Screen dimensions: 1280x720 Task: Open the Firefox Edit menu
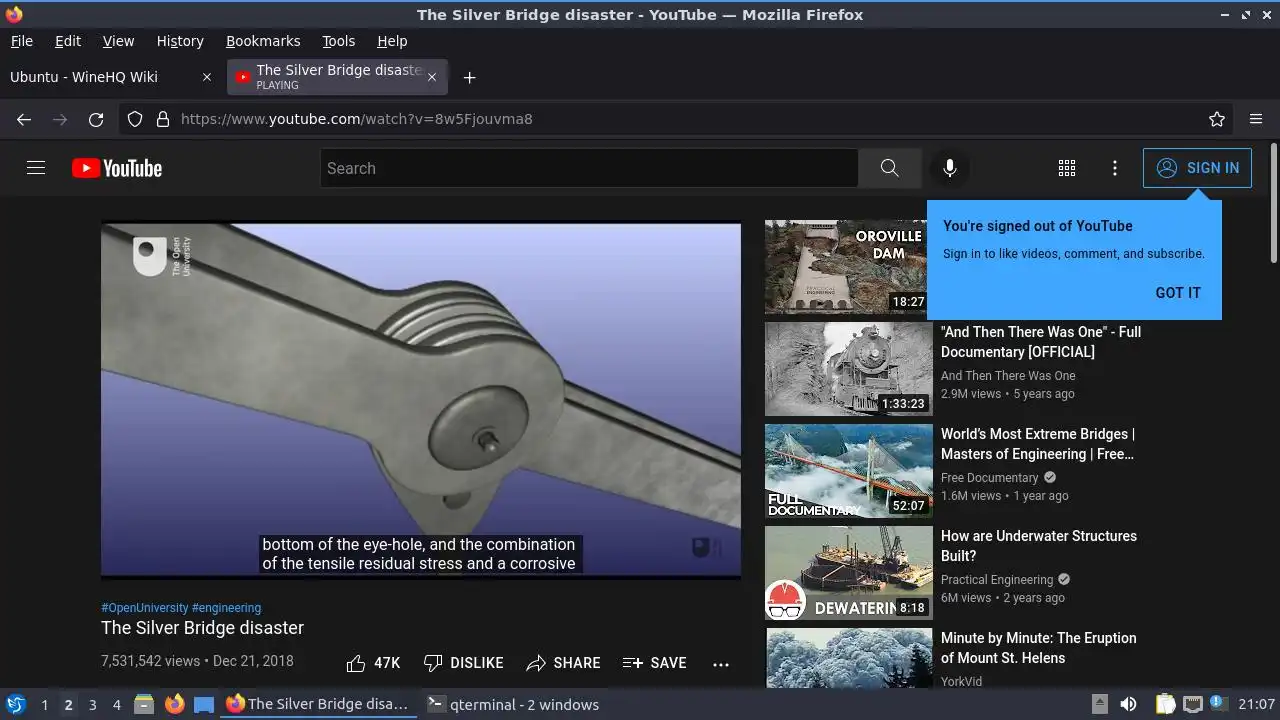(68, 41)
